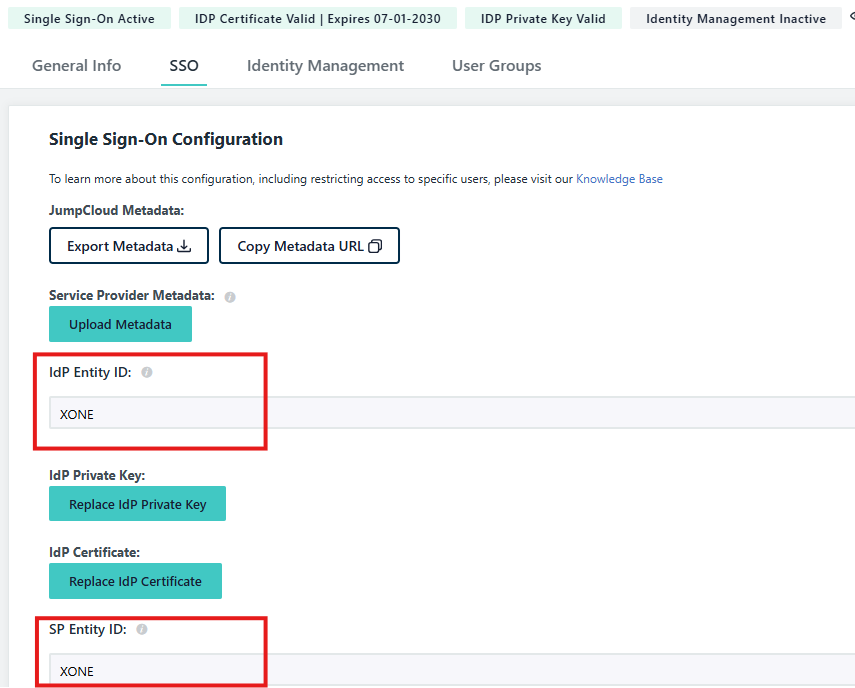Click the Single Sign-On Active status badge
855x688 pixels.
point(89,18)
